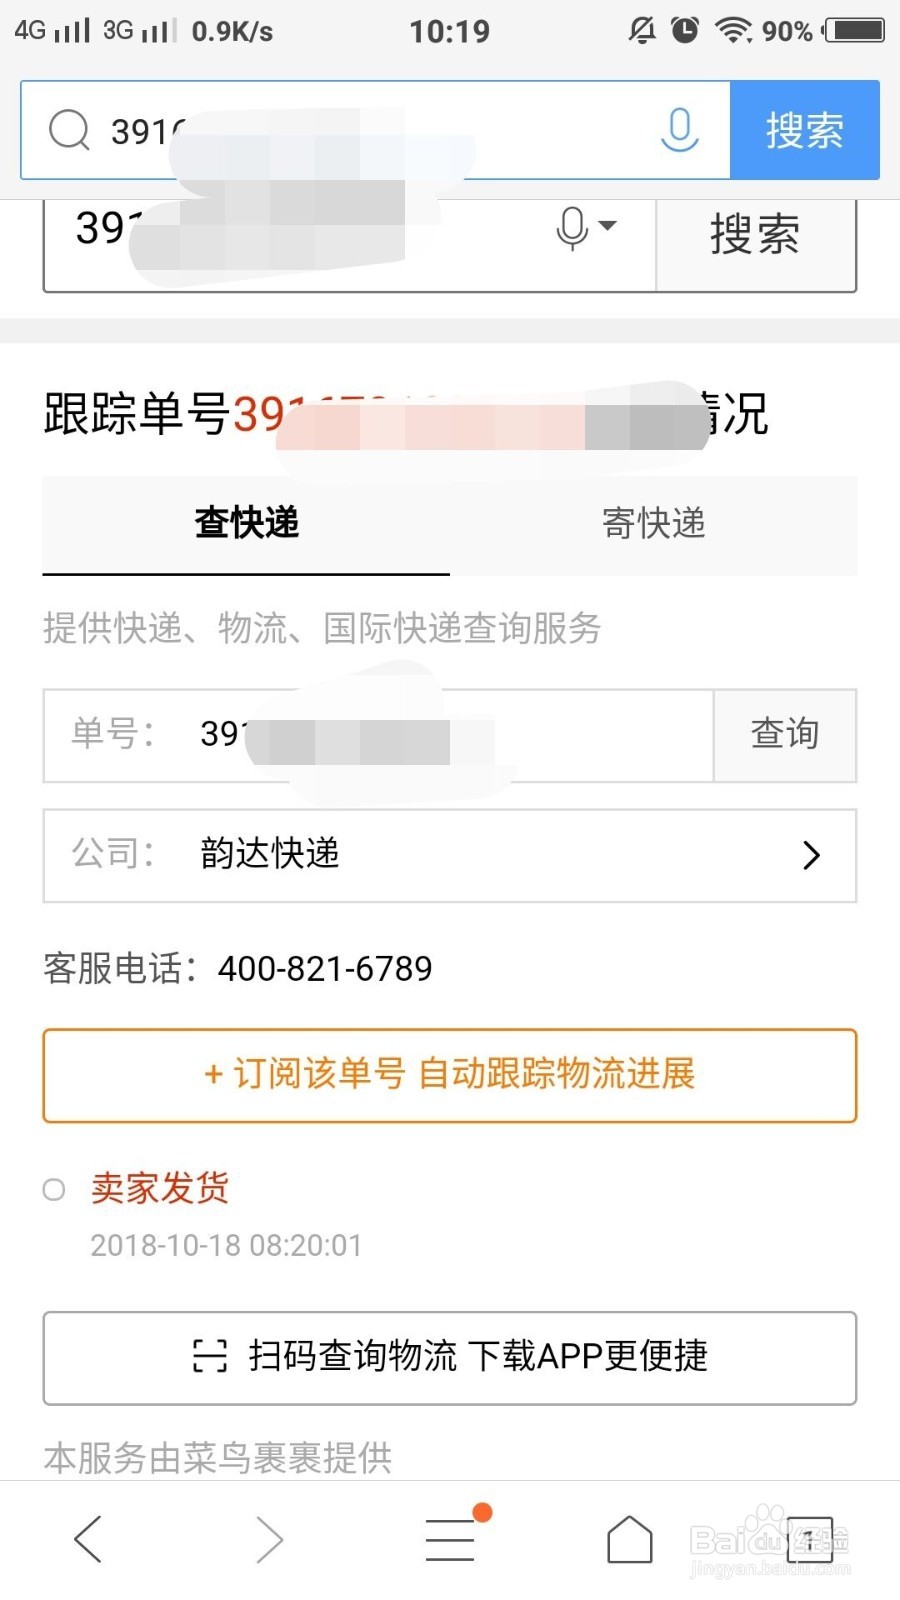Subscribe via 订阅该单号 orange button
The width and height of the screenshot is (900, 1600).
449,1075
